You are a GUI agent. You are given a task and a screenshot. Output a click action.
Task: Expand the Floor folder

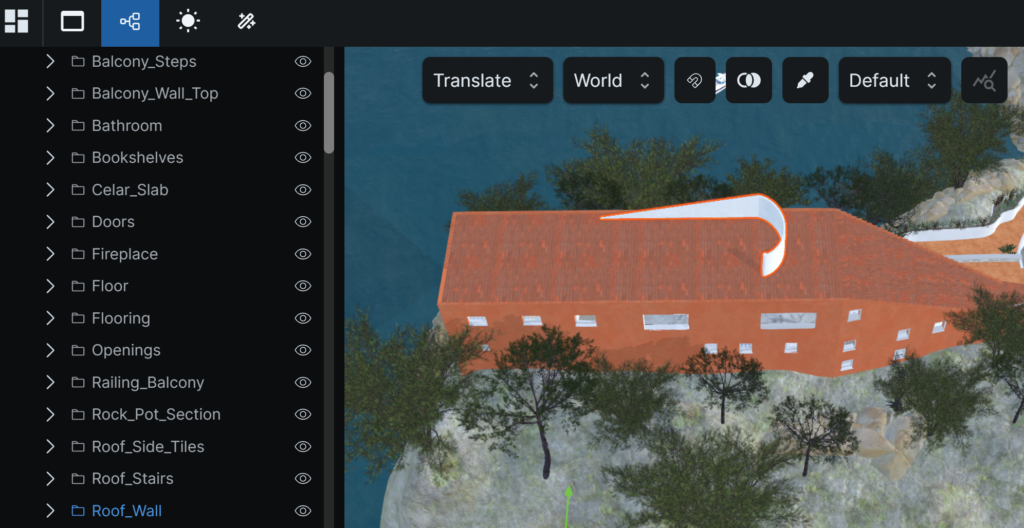coord(50,286)
